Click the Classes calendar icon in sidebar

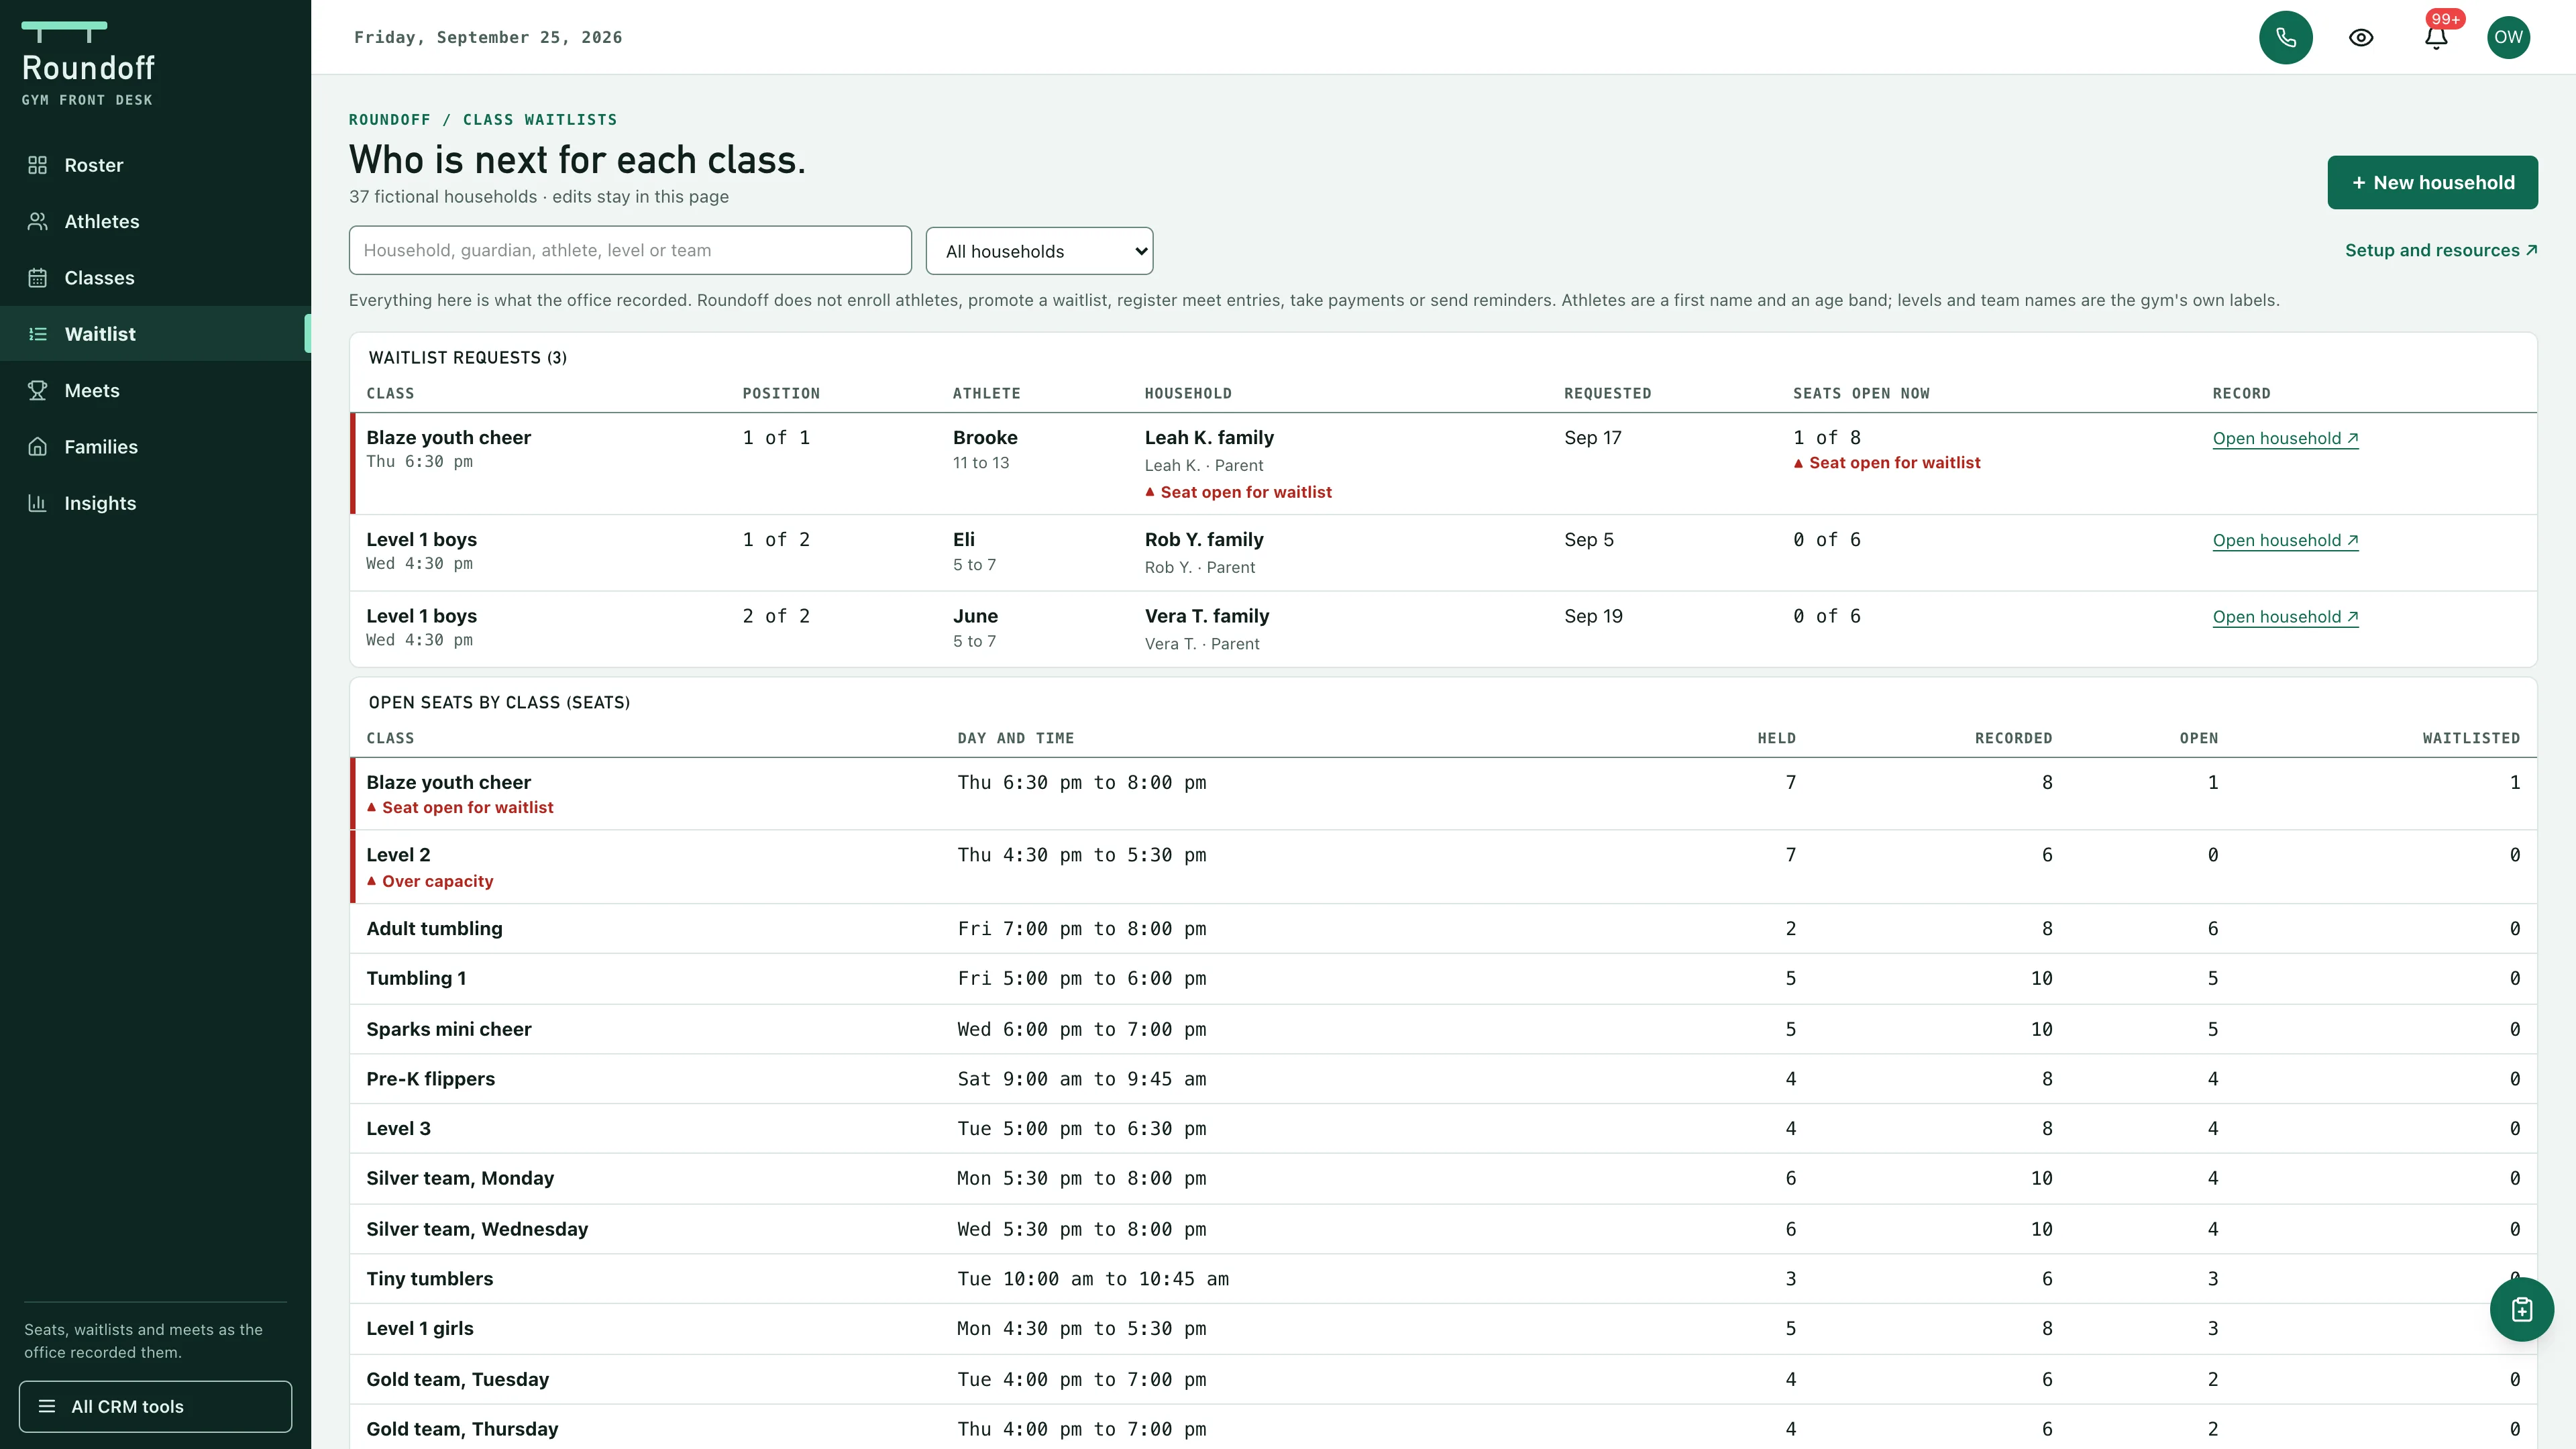(38, 277)
